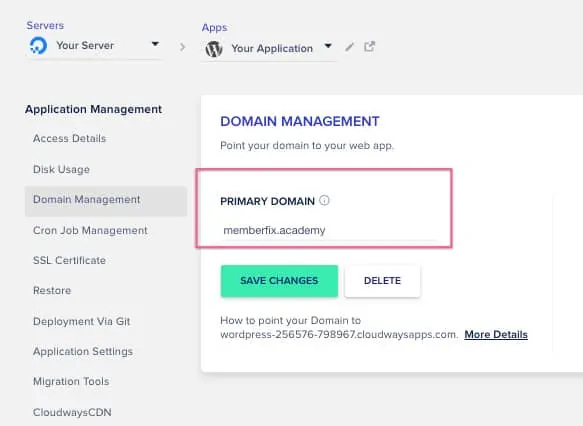This screenshot has height=426, width=583.
Task: Click the info icon beside Primary Domain
Action: pos(324,200)
